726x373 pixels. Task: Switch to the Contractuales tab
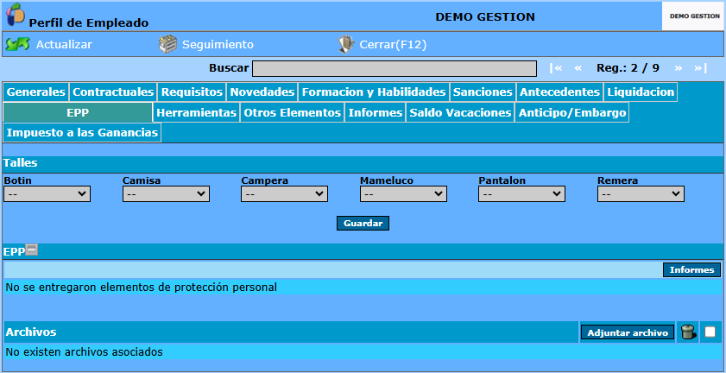coord(113,92)
